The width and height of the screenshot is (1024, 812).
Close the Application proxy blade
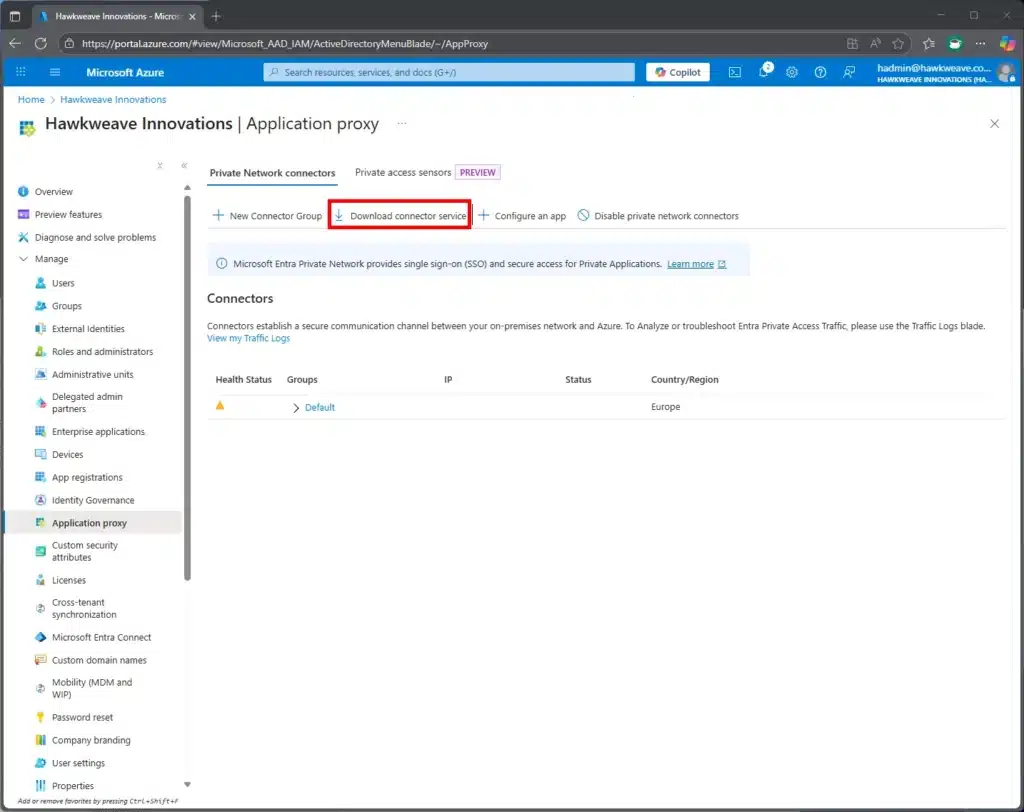click(x=994, y=124)
